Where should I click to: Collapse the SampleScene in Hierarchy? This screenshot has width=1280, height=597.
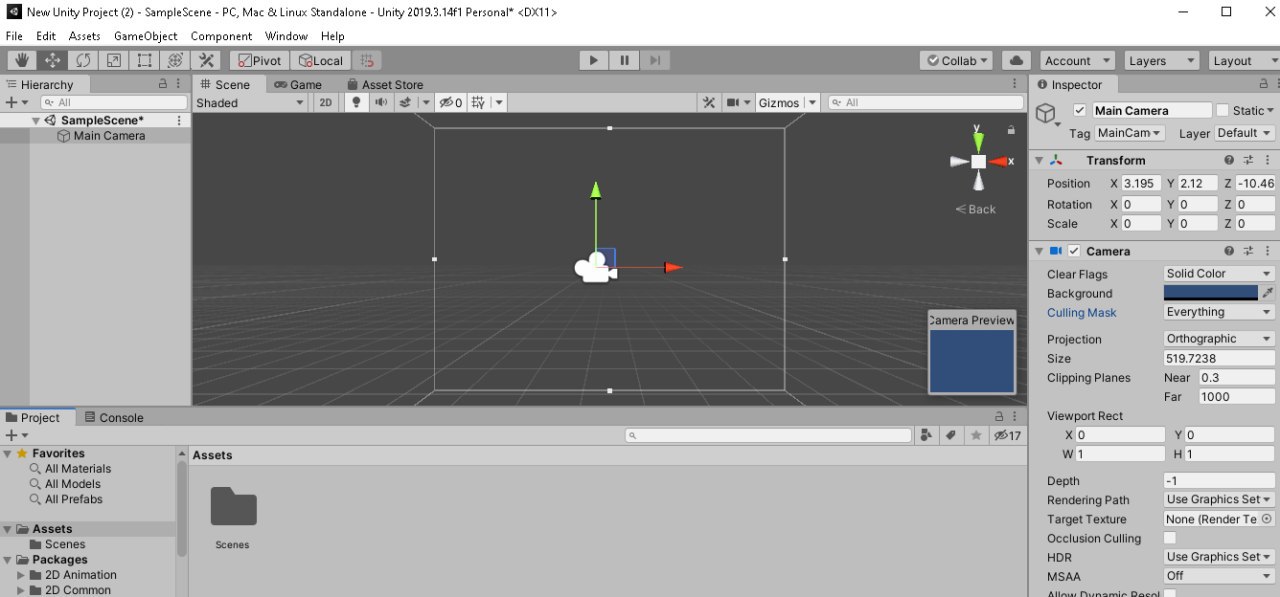click(x=36, y=120)
